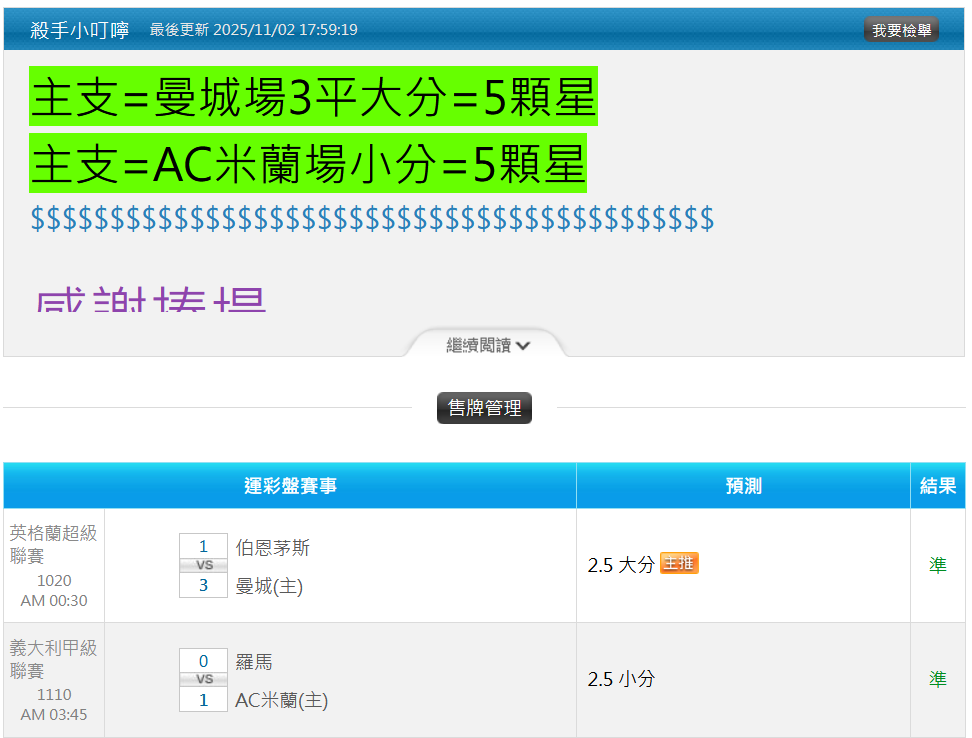Image resolution: width=972 pixels, height=738 pixels.
Task: Click the 結果 column header
Action: click(x=937, y=486)
